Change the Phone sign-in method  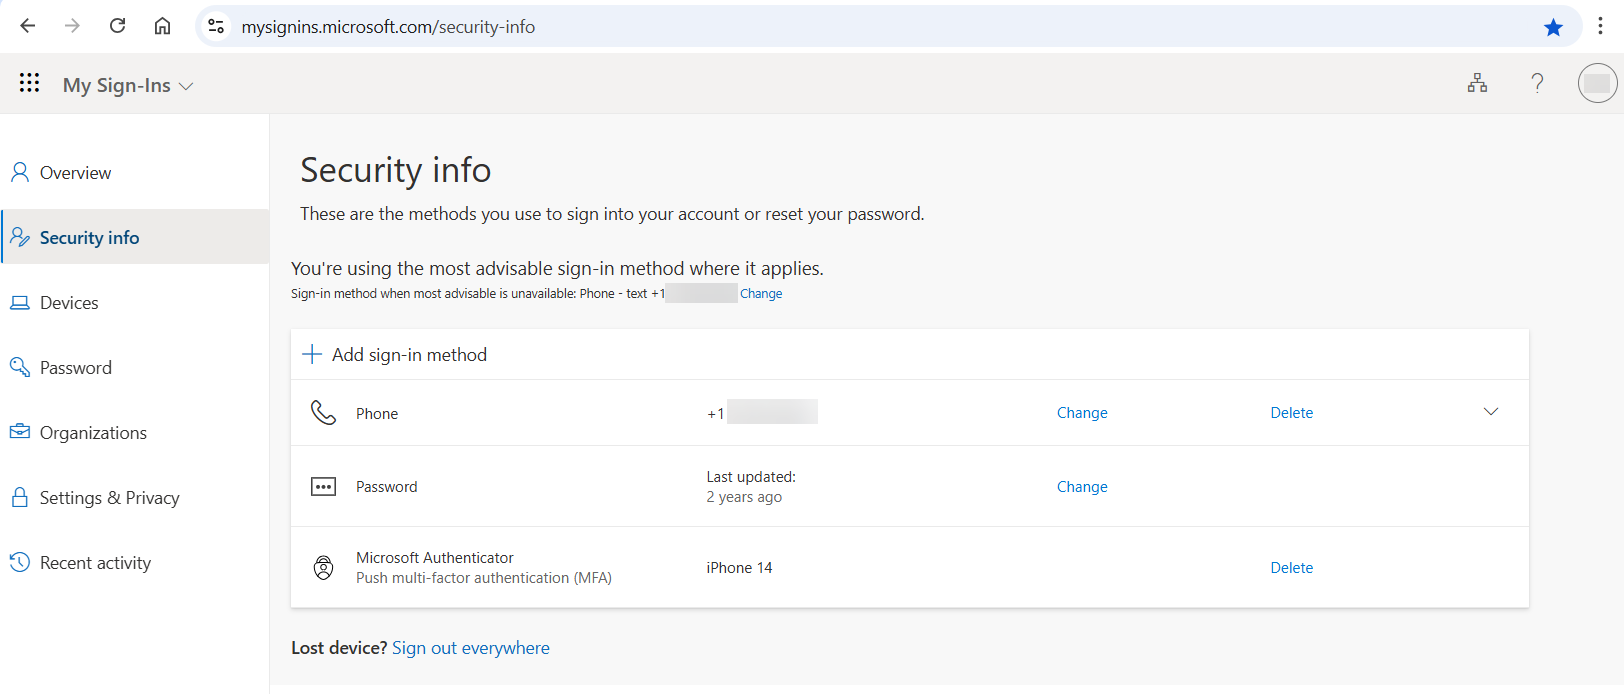click(x=1082, y=413)
